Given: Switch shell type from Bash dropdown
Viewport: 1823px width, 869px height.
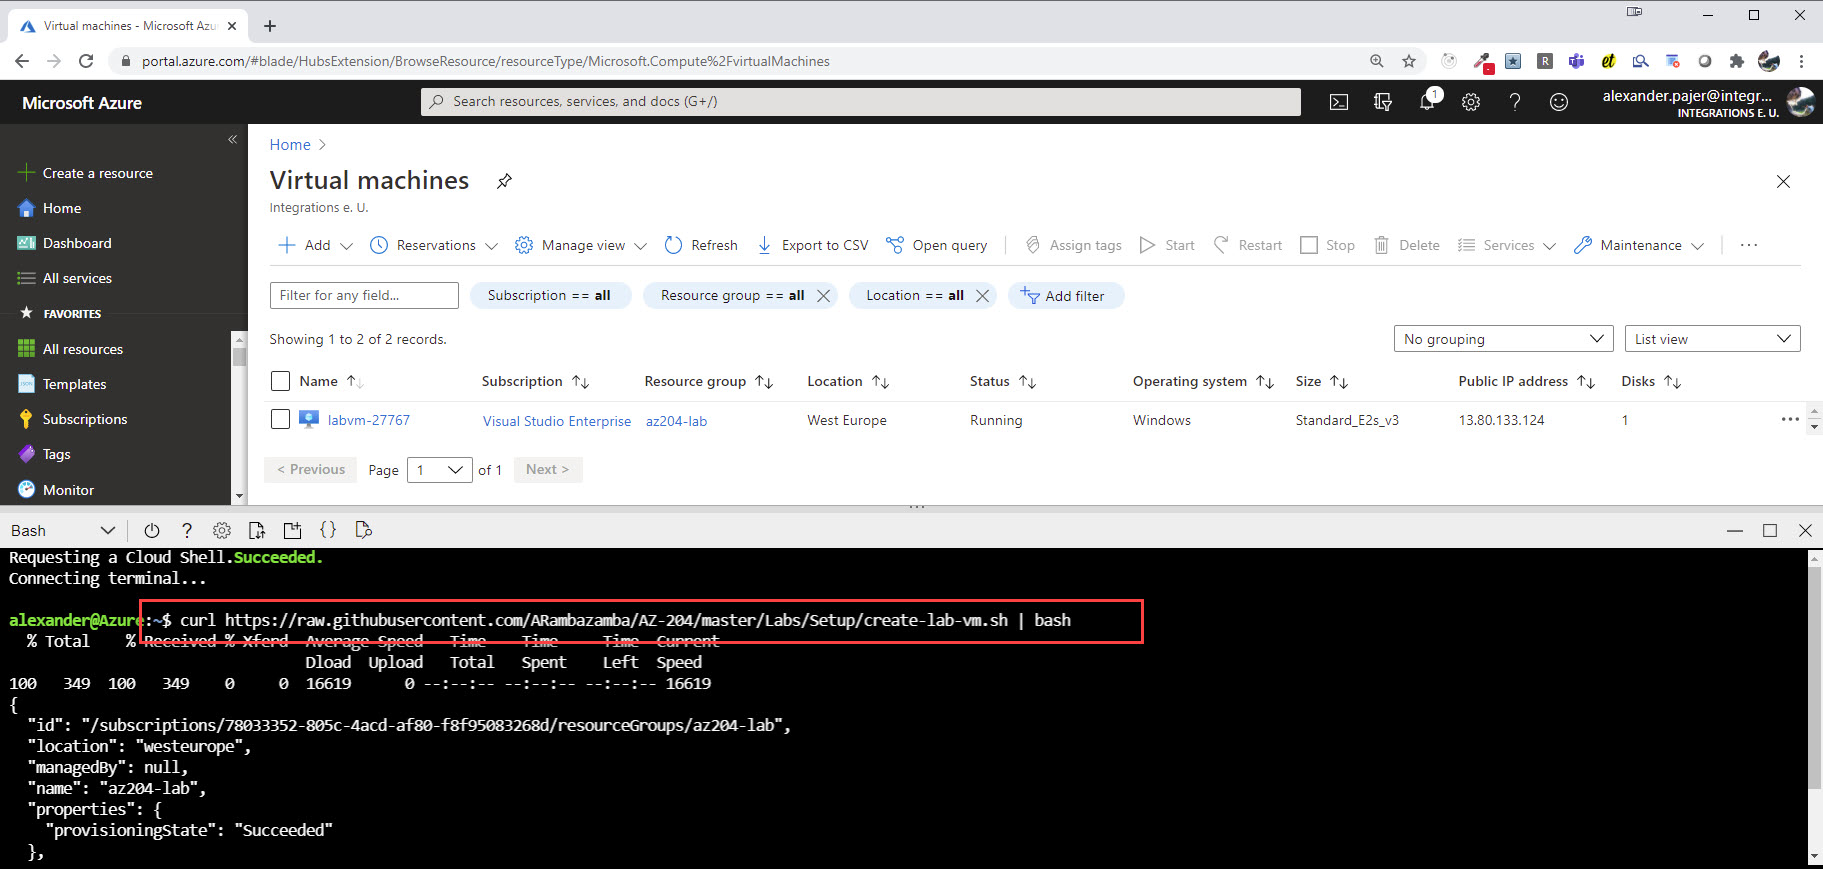Looking at the screenshot, I should pyautogui.click(x=63, y=531).
